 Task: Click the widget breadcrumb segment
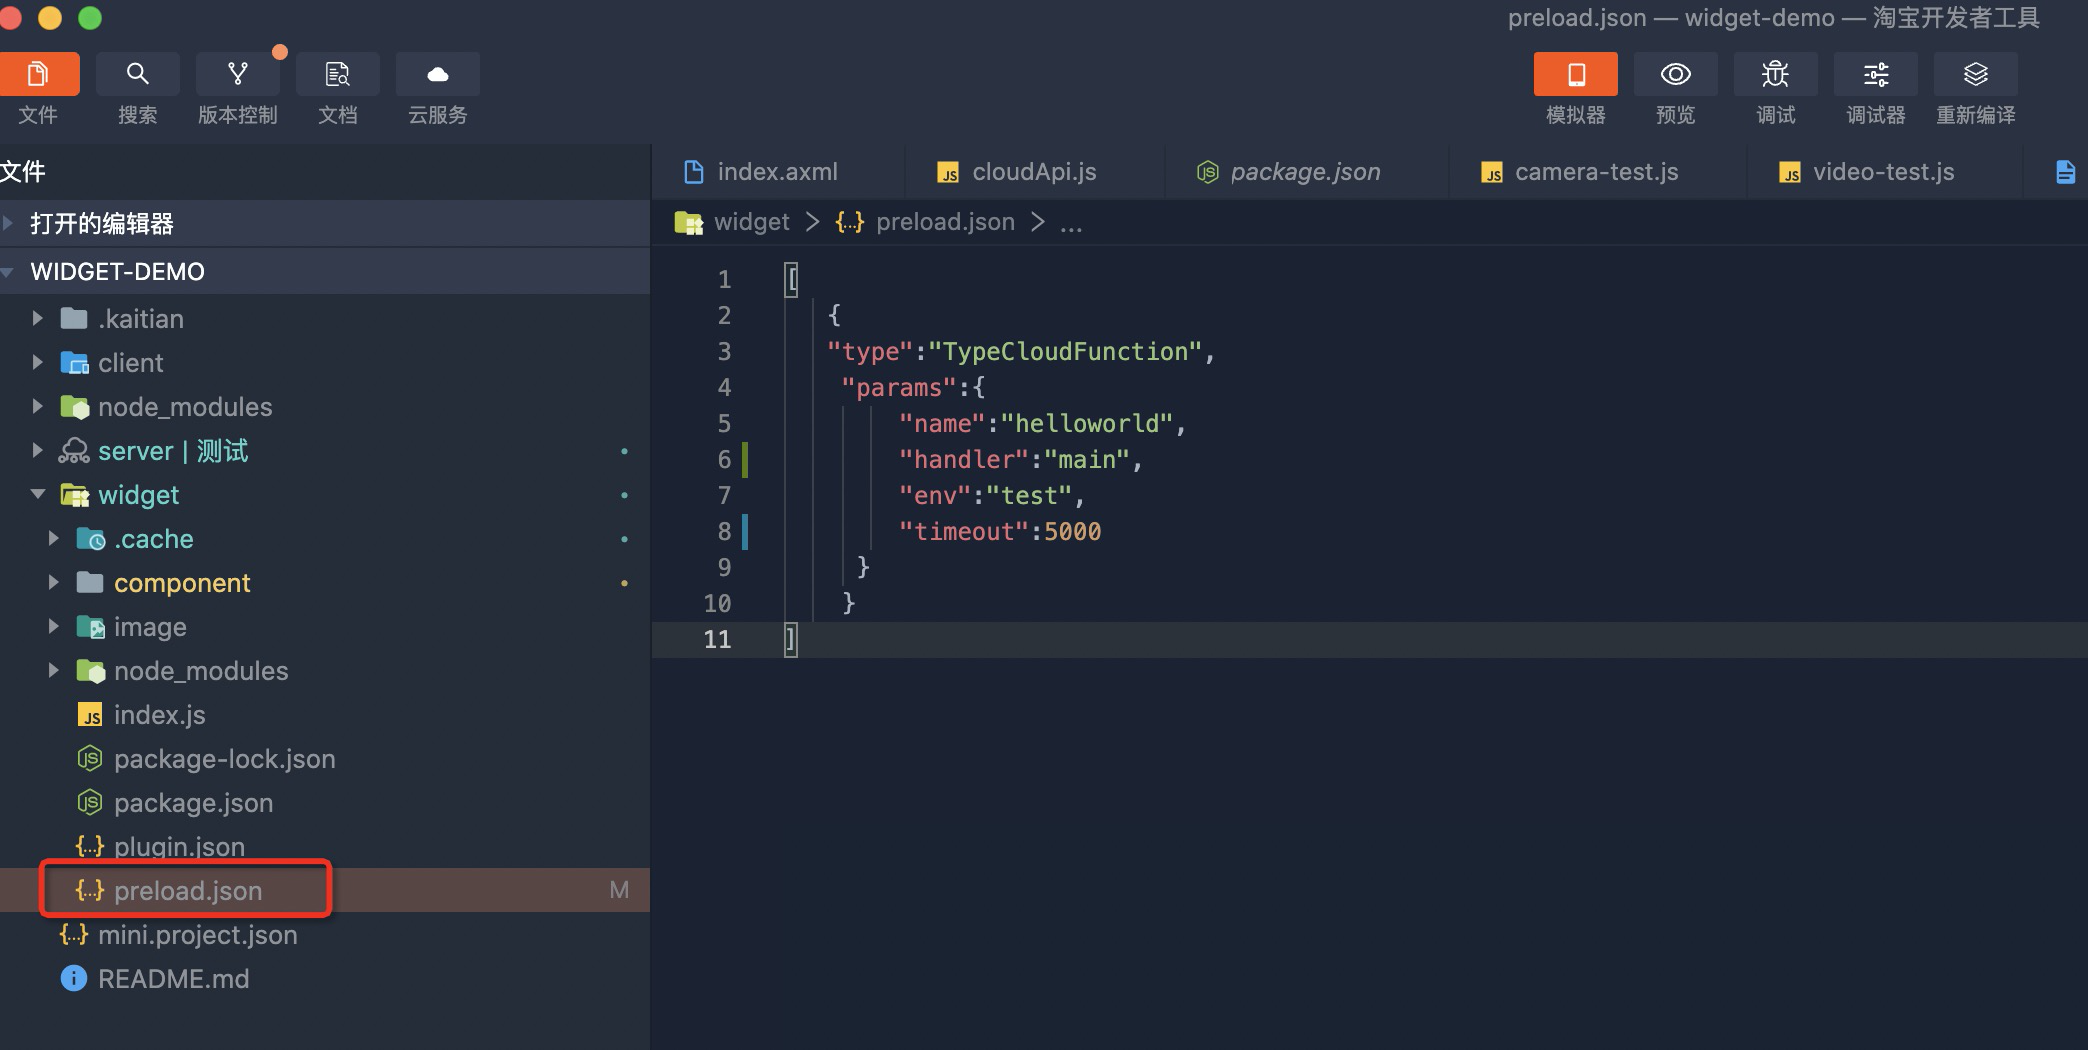pyautogui.click(x=751, y=222)
